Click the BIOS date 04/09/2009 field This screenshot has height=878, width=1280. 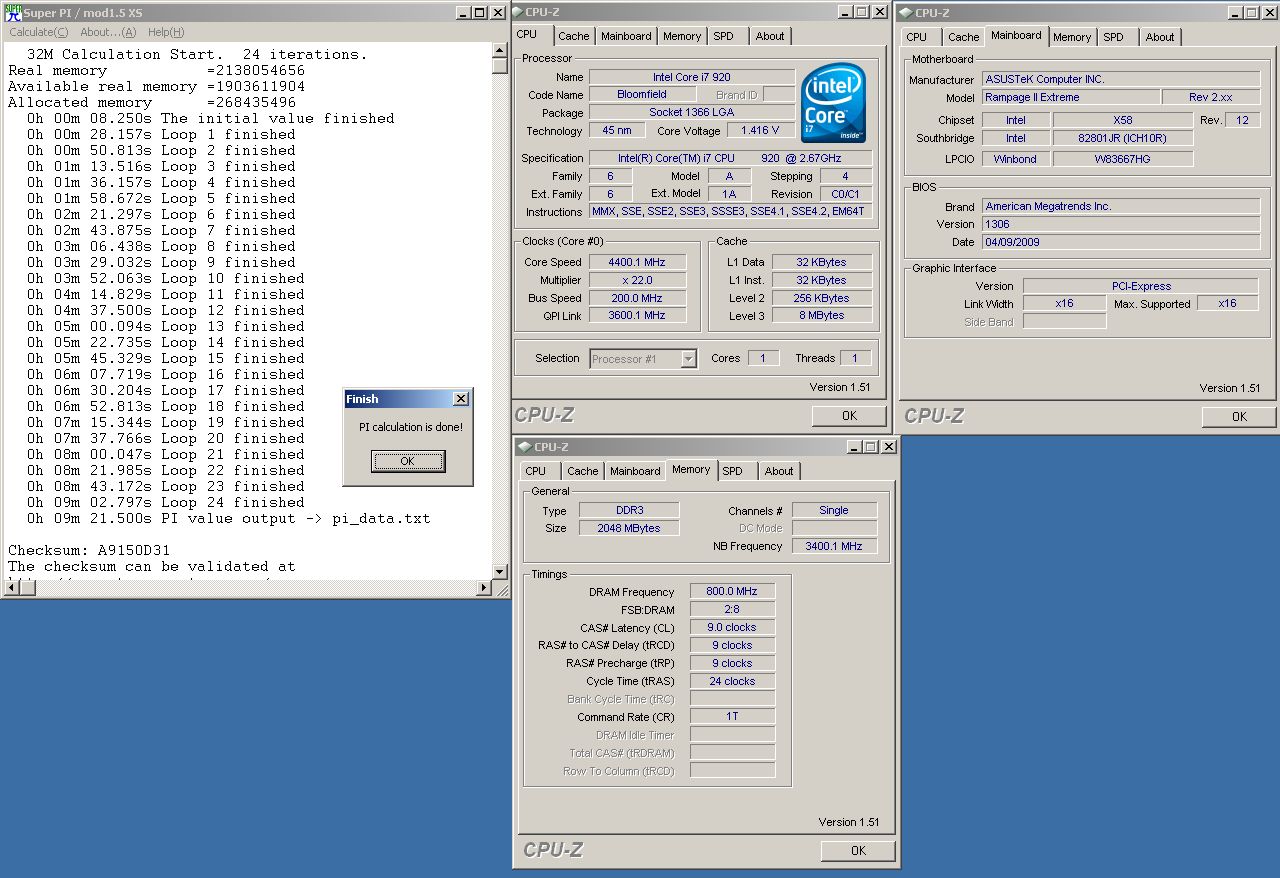coord(1121,242)
